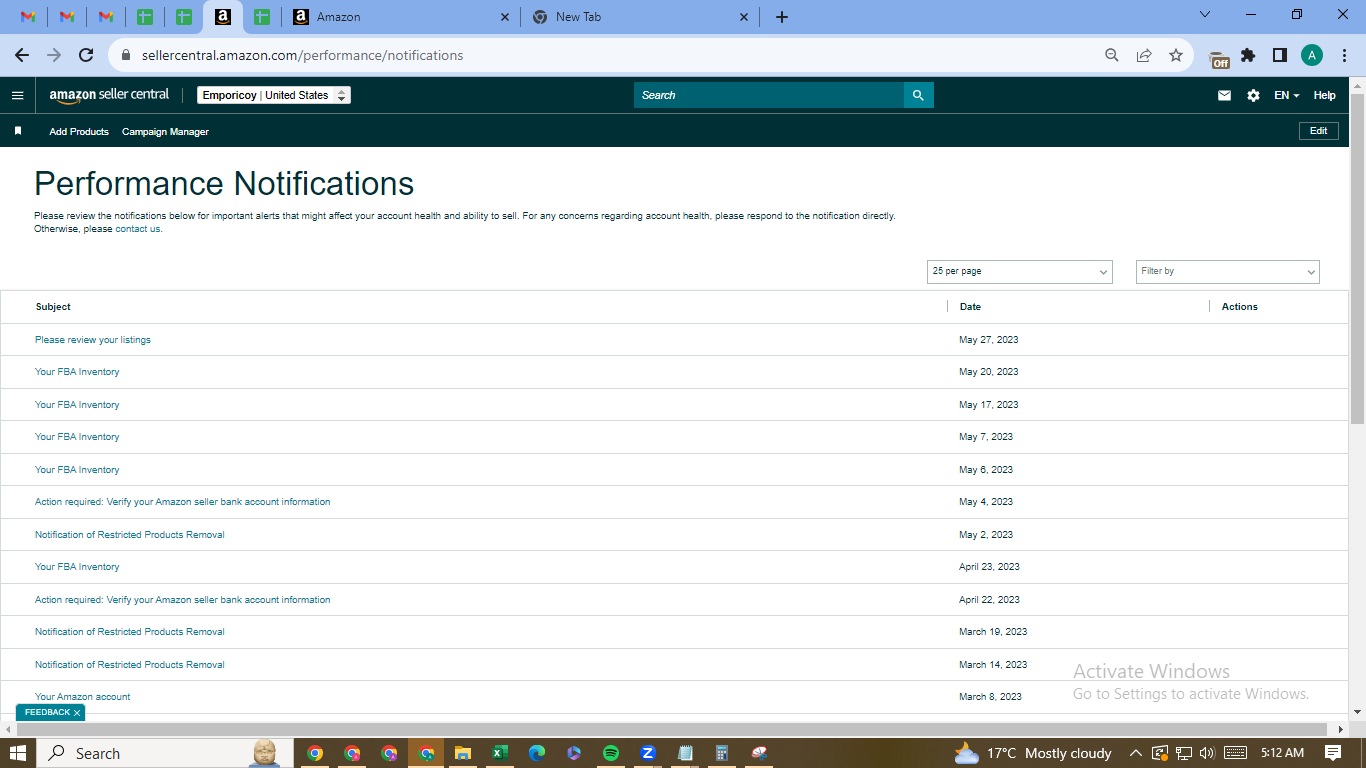Open the 25 per page dropdown
The image size is (1366, 768).
(1020, 271)
